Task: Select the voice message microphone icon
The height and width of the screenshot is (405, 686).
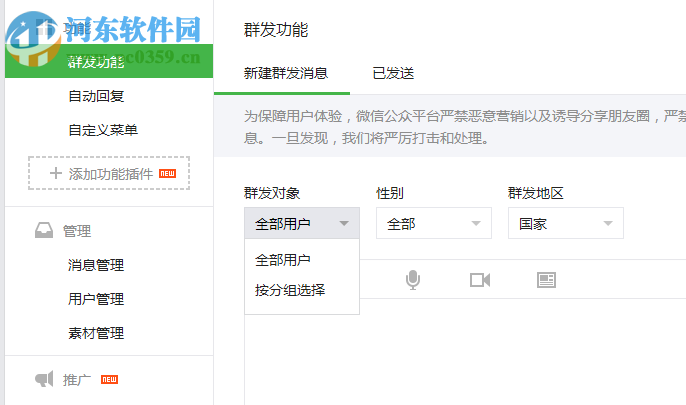Action: (413, 280)
